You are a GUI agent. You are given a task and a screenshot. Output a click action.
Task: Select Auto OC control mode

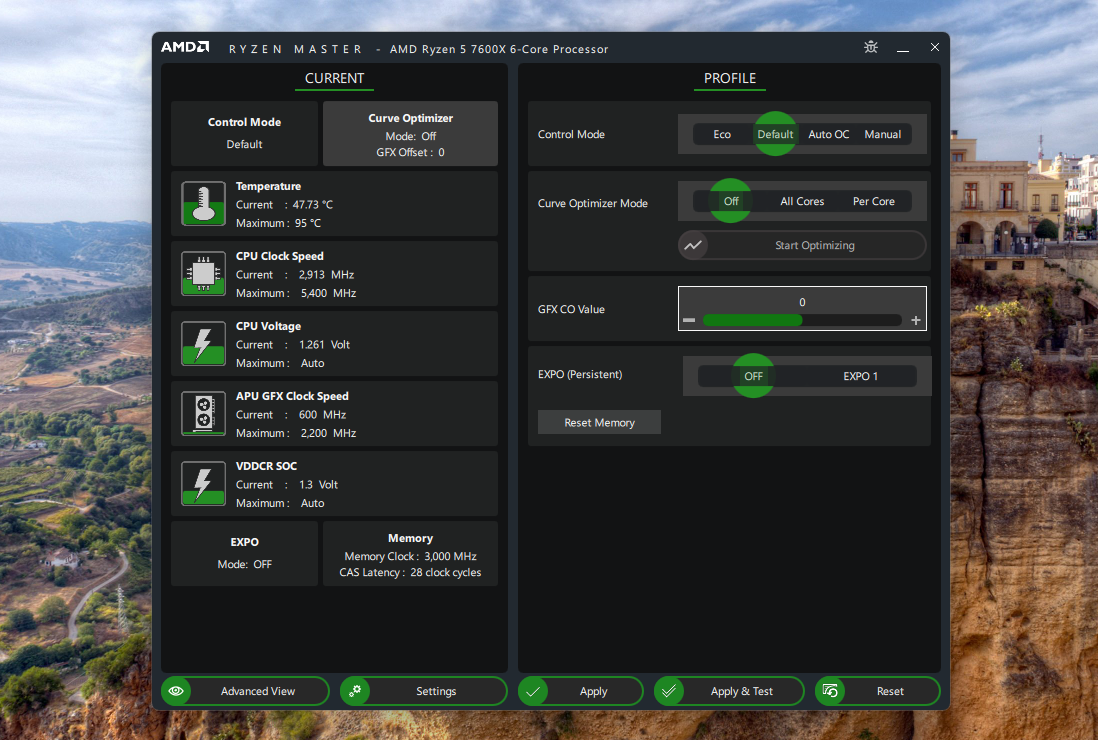point(828,134)
